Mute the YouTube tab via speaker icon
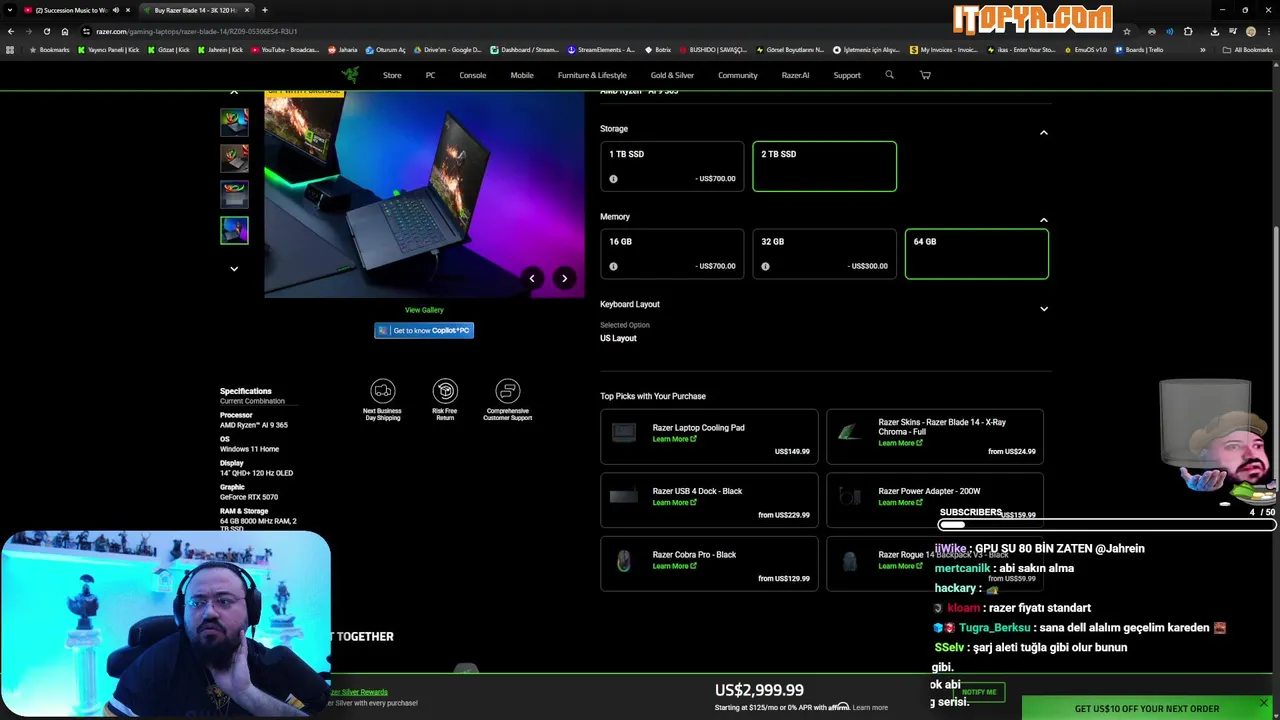This screenshot has width=1280, height=720. coord(116,10)
